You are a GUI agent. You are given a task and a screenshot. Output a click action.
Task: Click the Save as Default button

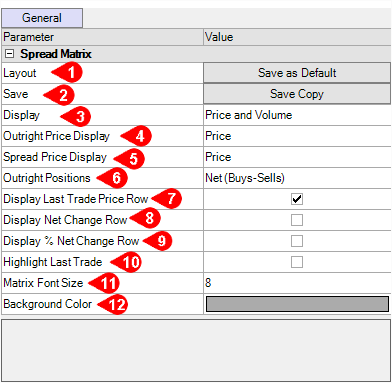[297, 73]
